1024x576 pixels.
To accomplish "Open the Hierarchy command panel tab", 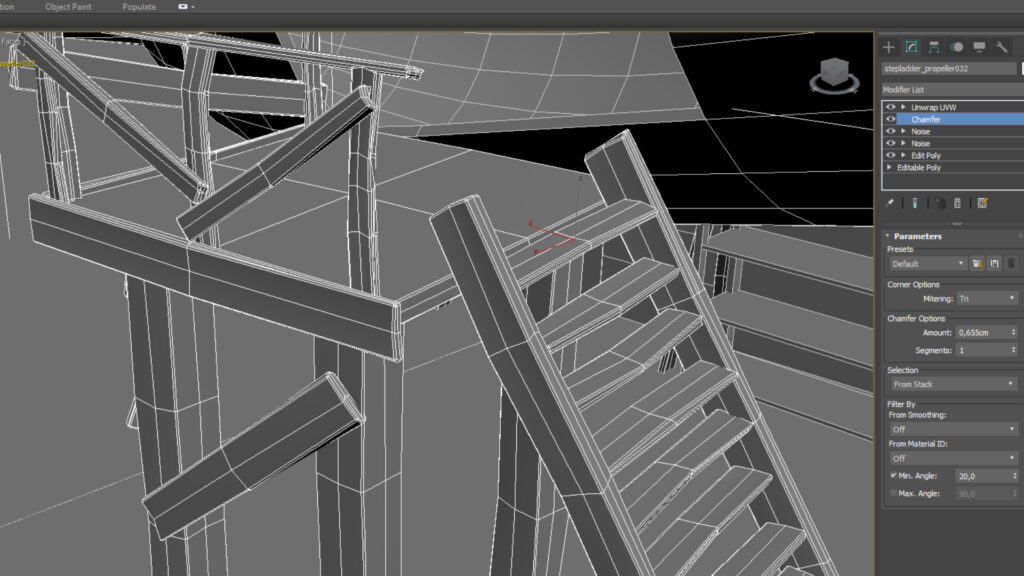I will (934, 47).
